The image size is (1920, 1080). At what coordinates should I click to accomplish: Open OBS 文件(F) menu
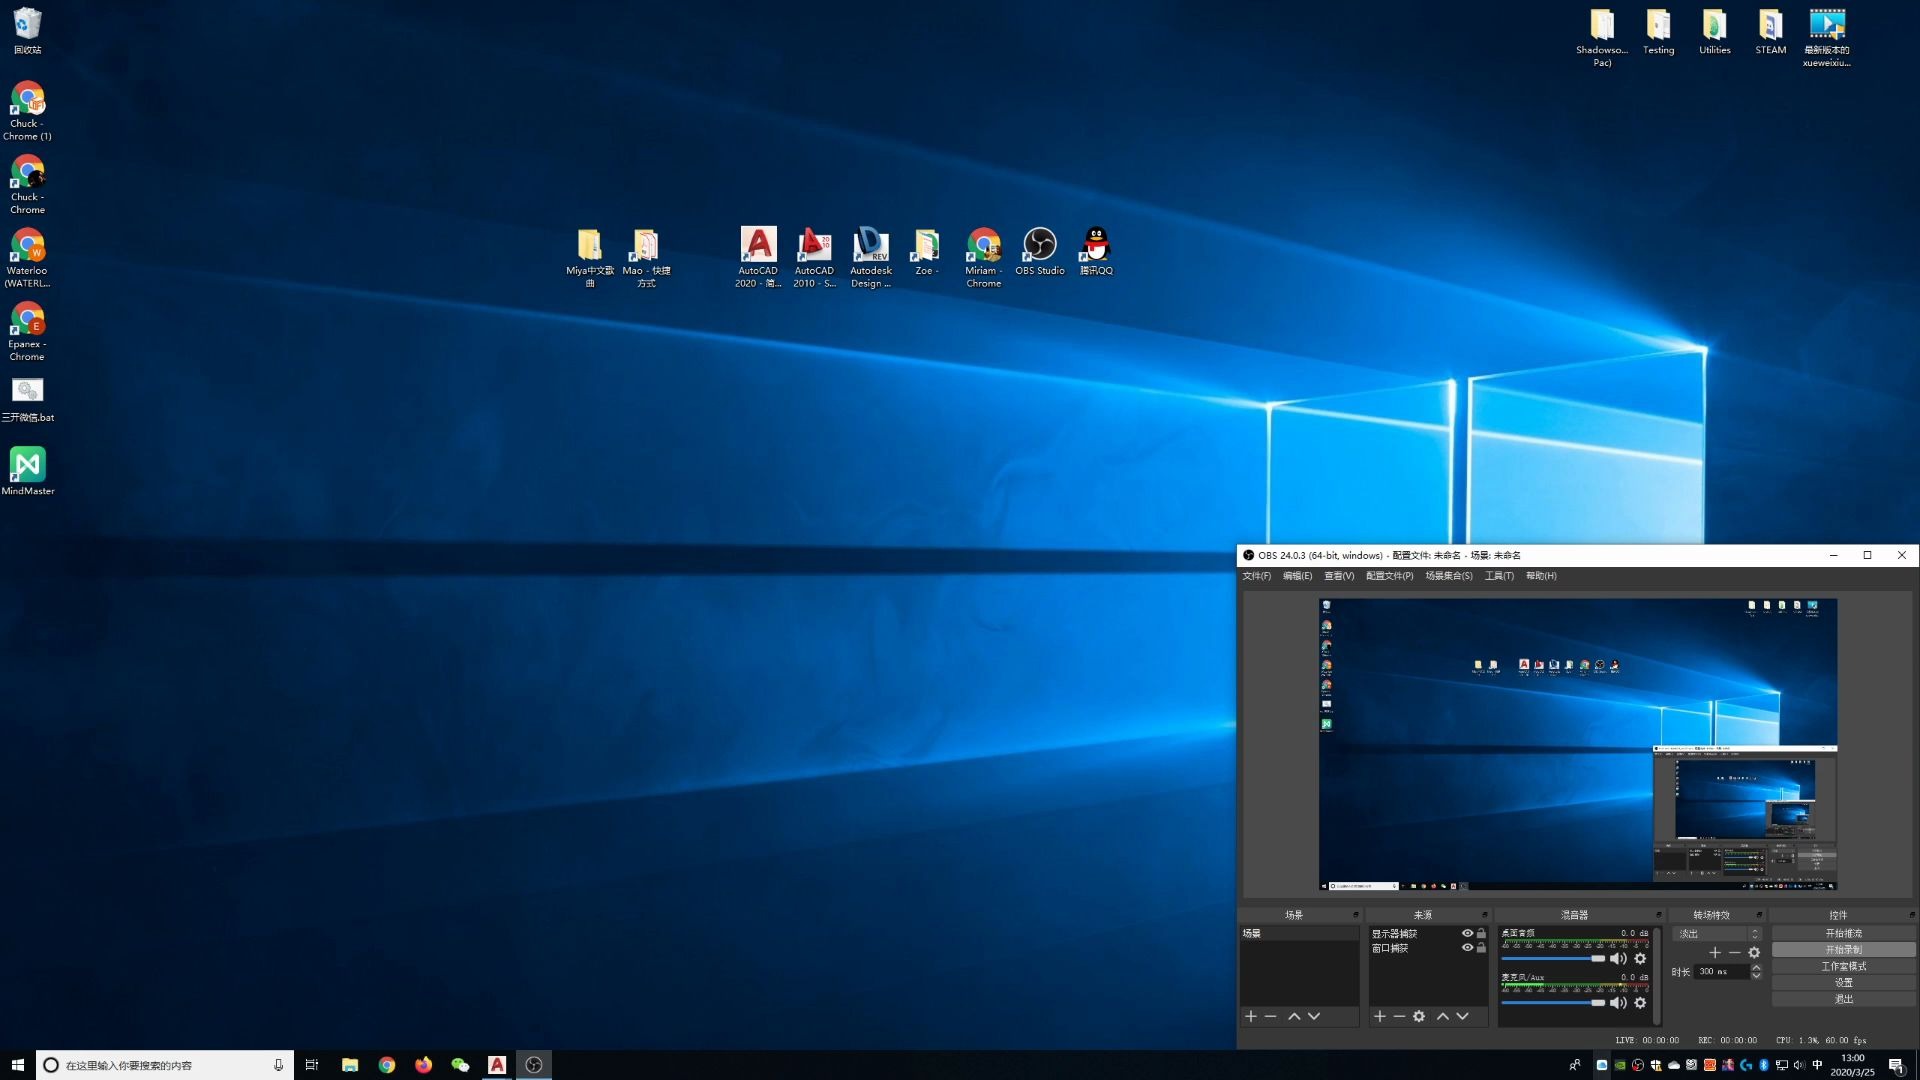(1255, 575)
